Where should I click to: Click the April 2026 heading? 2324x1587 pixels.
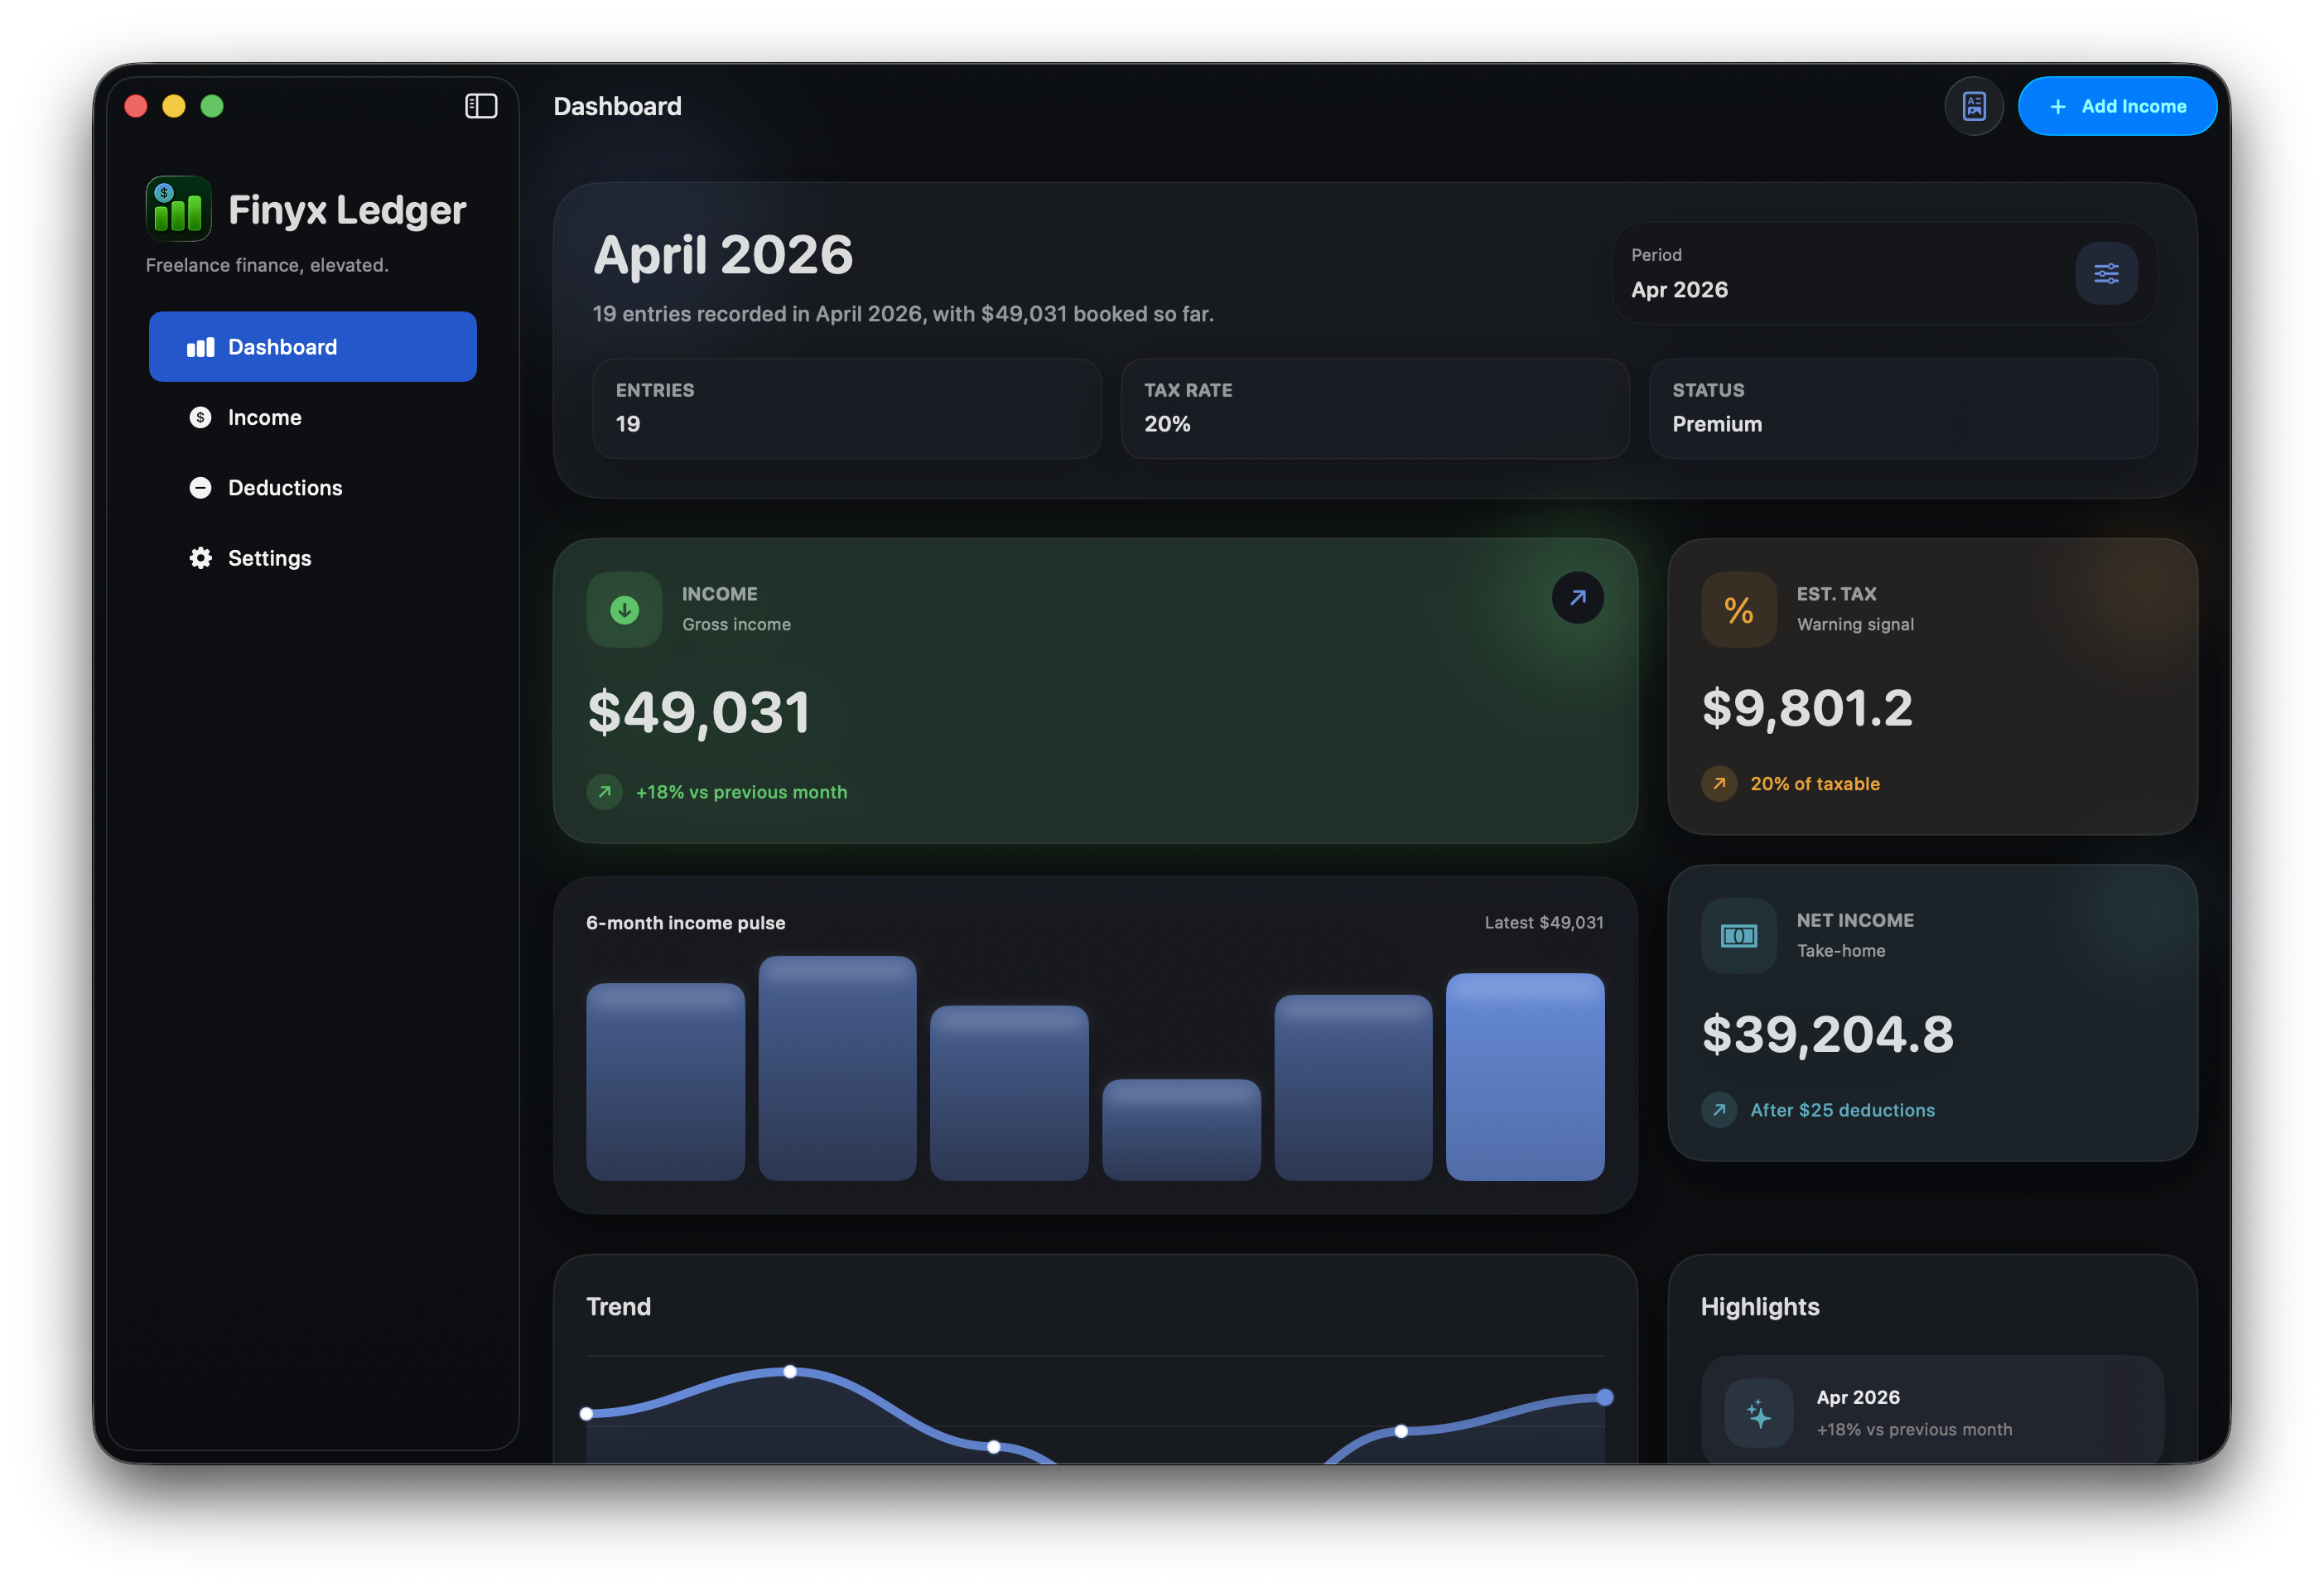click(x=723, y=254)
